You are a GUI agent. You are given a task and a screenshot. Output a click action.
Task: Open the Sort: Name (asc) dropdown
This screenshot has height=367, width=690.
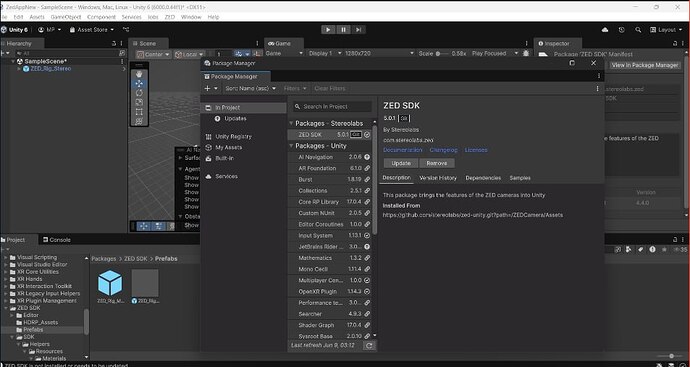(x=250, y=88)
